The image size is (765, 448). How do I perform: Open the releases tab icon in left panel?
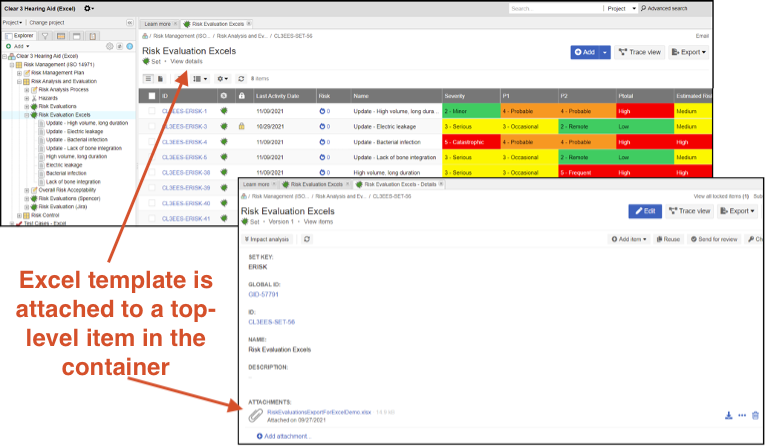[x=61, y=36]
